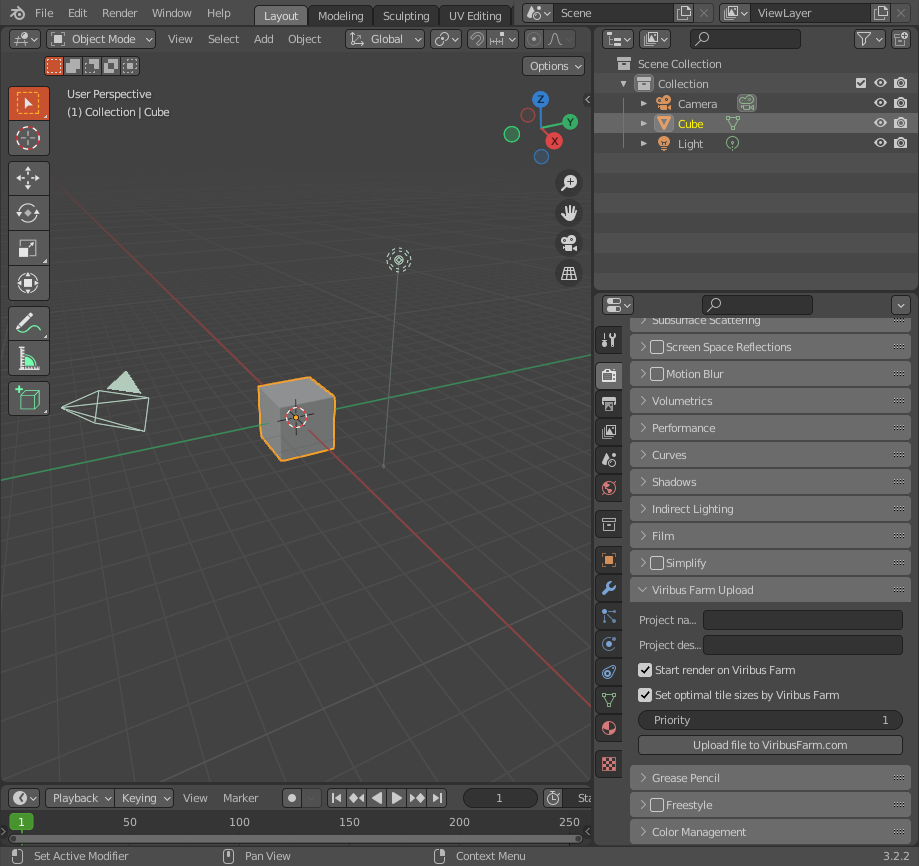Open the Object Mode dropdown
This screenshot has width=919, height=866.
point(102,39)
